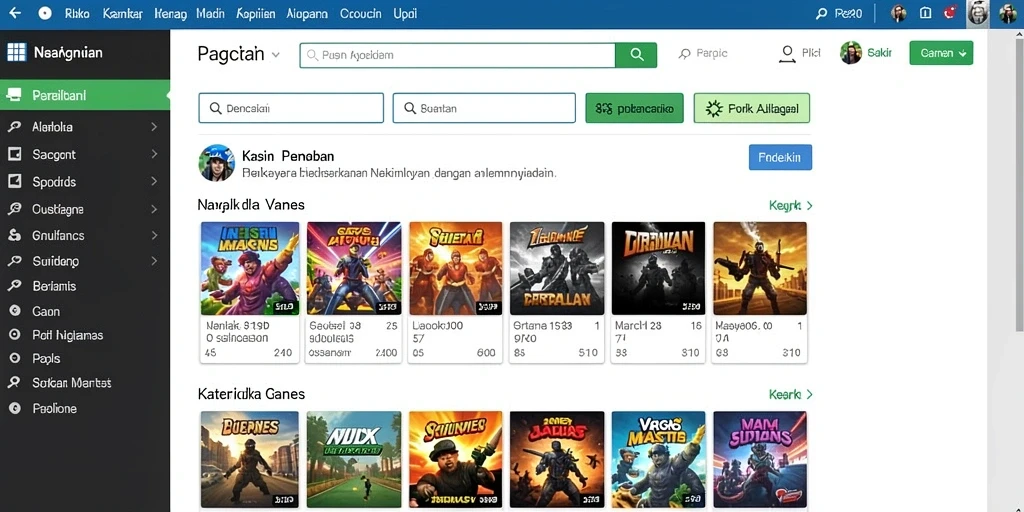This screenshot has width=1024, height=512.
Task: Click the Kasin Penoban avatar
Action: pos(216,163)
